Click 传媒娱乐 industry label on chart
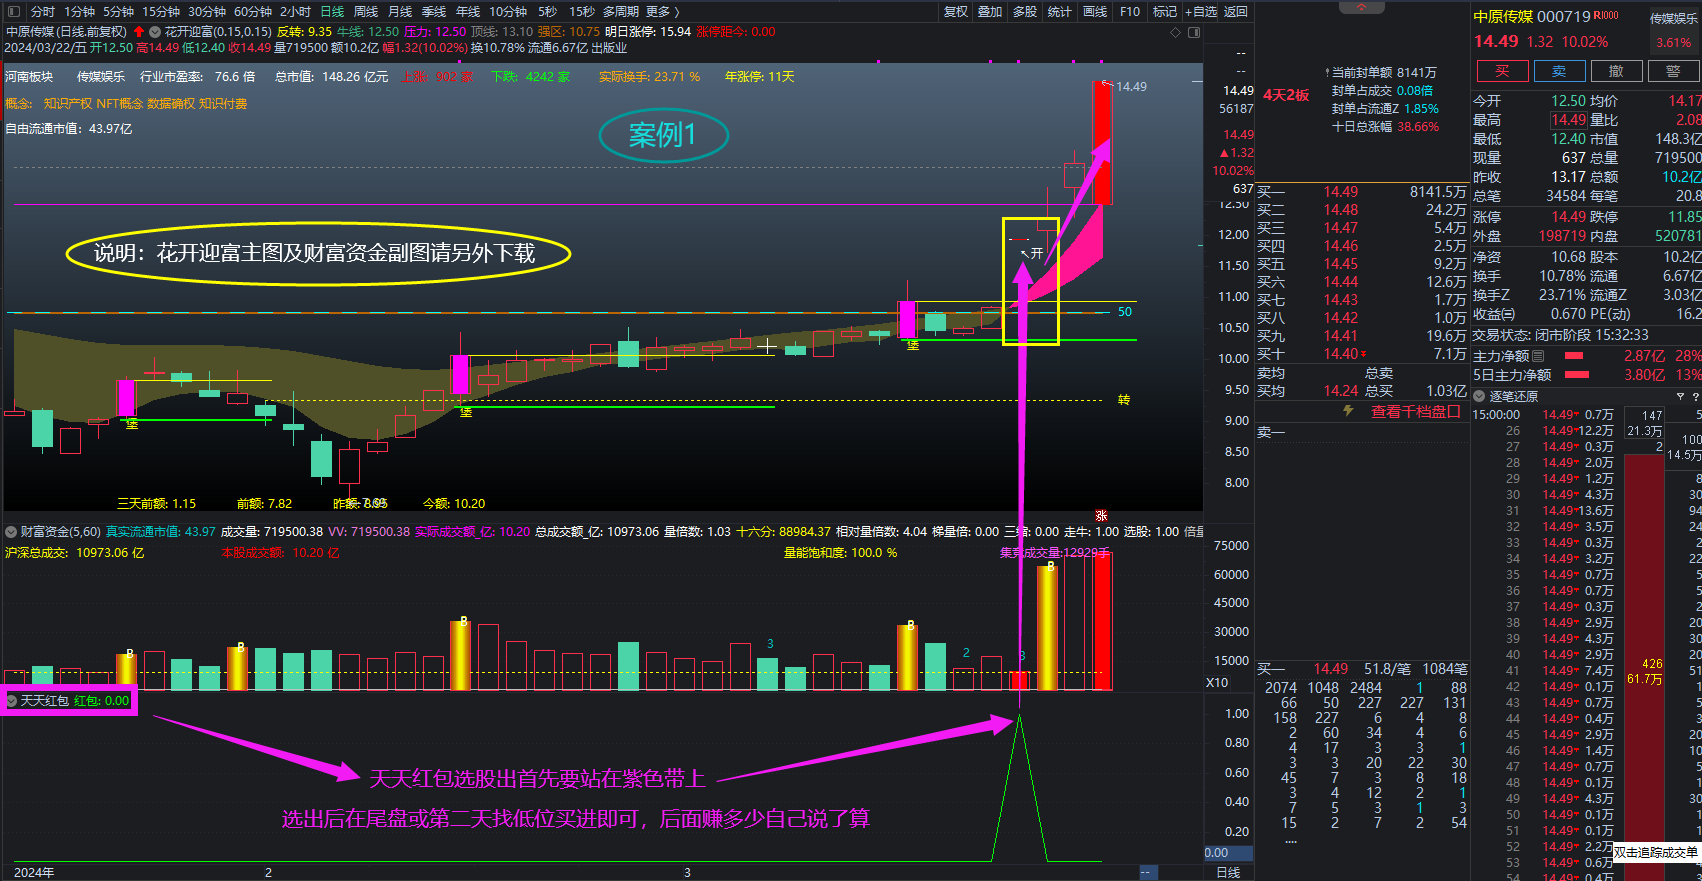1702x881 pixels. point(101,77)
